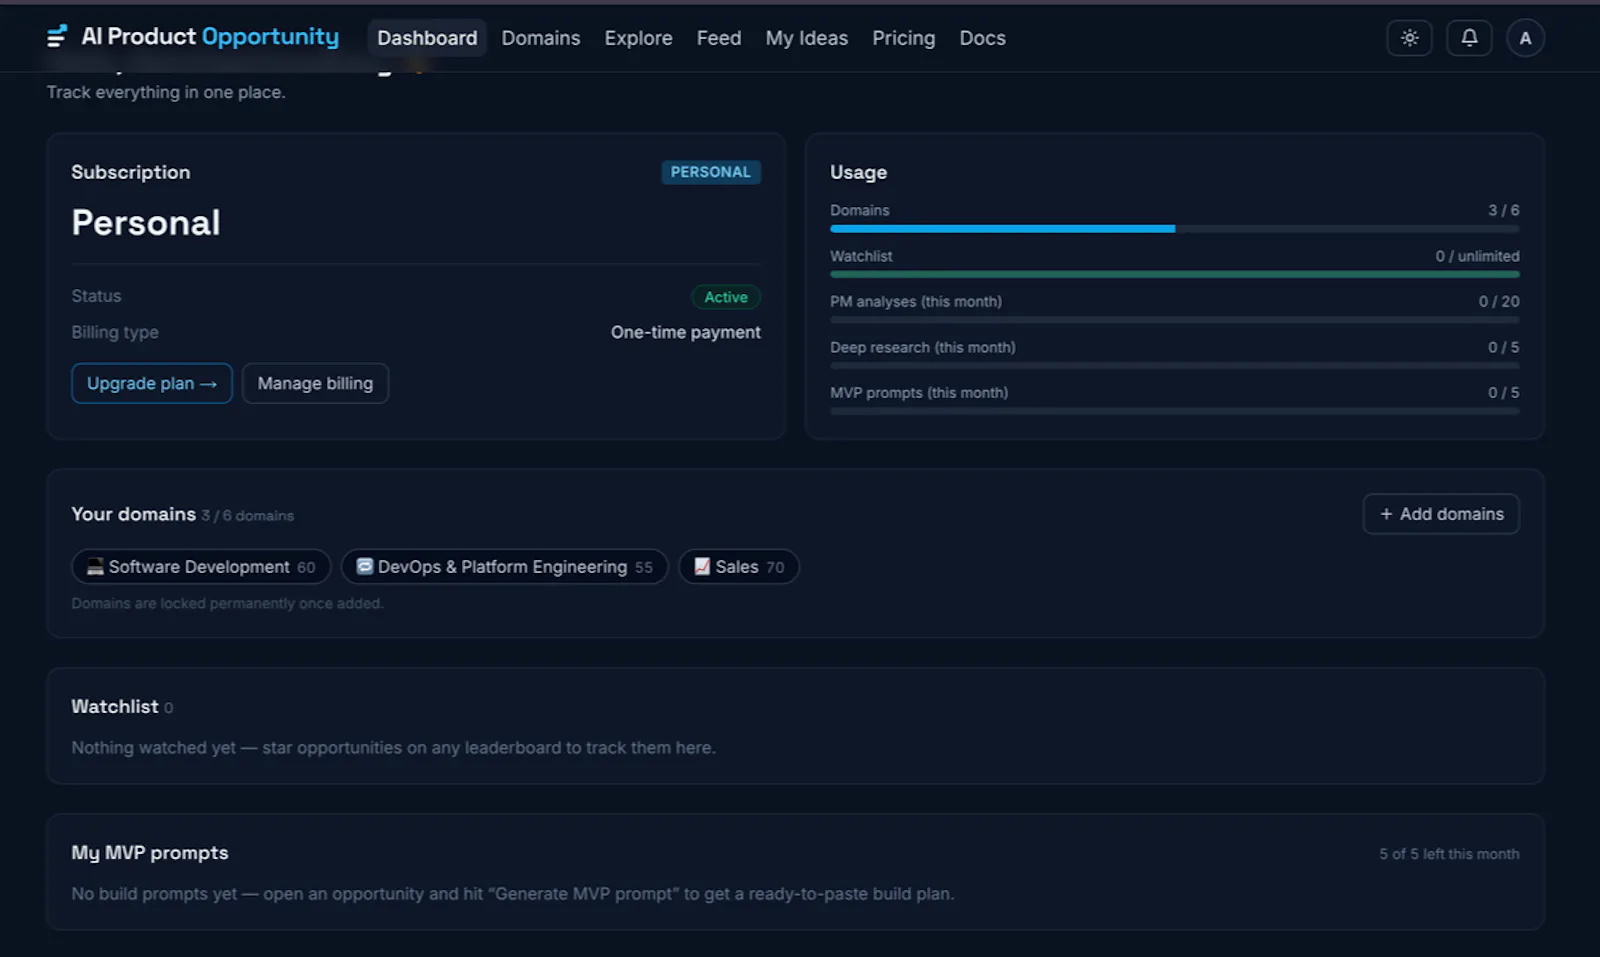The height and width of the screenshot is (957, 1600).
Task: View the Pricing page
Action: click(x=904, y=38)
